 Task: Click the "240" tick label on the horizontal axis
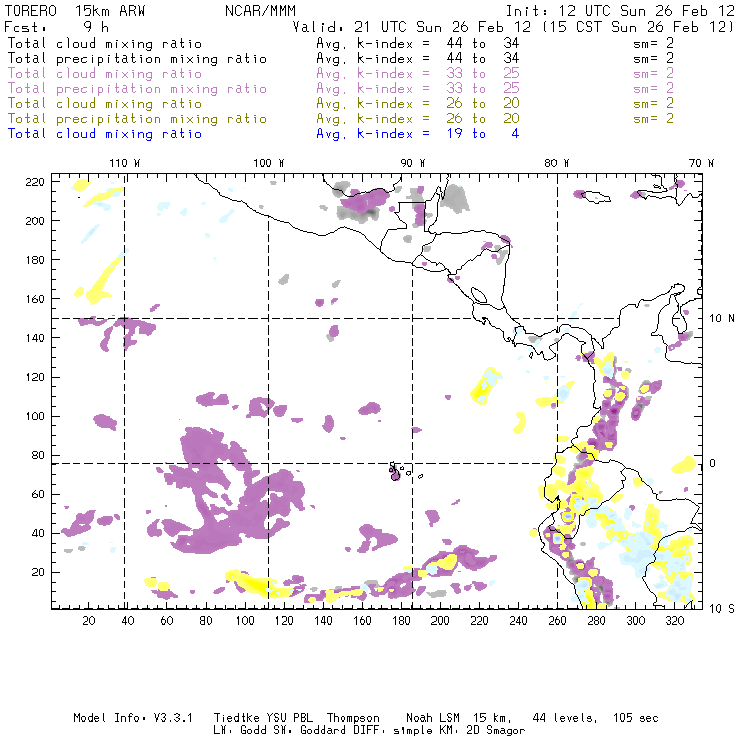click(x=518, y=620)
